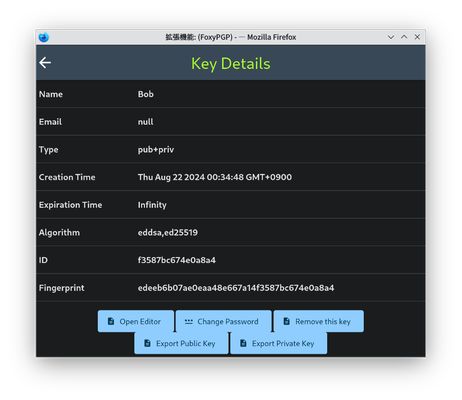462x400 pixels.
Task: Select the name value "Bob"
Action: [146, 94]
